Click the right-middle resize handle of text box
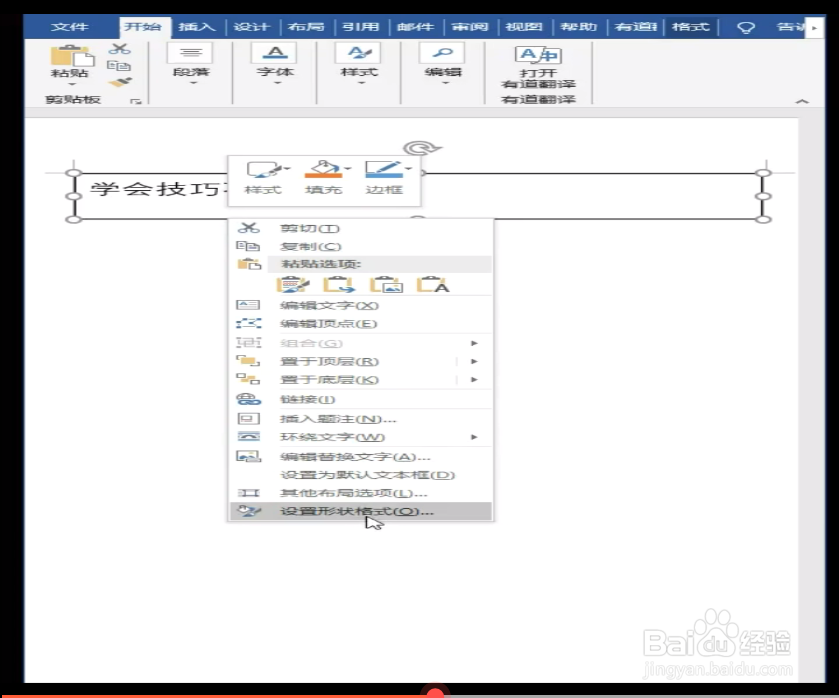 coord(764,196)
